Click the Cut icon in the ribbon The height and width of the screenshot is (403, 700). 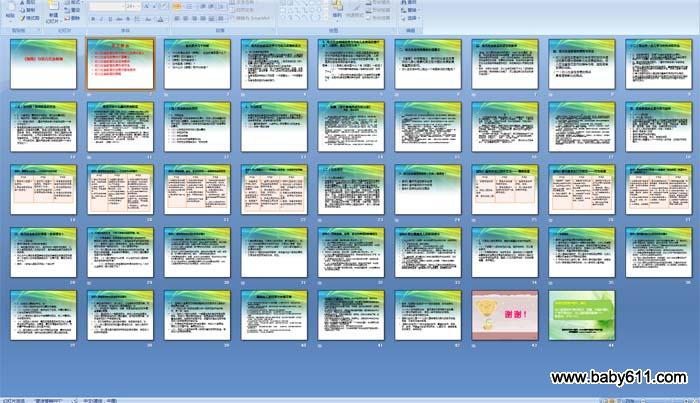coord(23,3)
